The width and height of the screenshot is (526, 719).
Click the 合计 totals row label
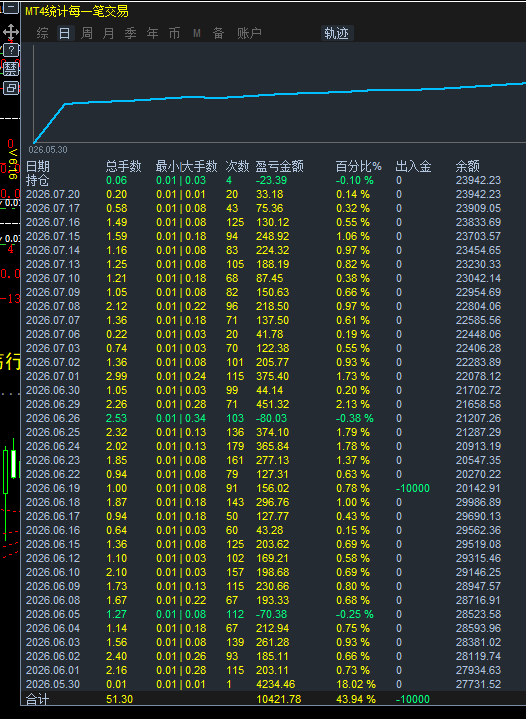point(38,699)
